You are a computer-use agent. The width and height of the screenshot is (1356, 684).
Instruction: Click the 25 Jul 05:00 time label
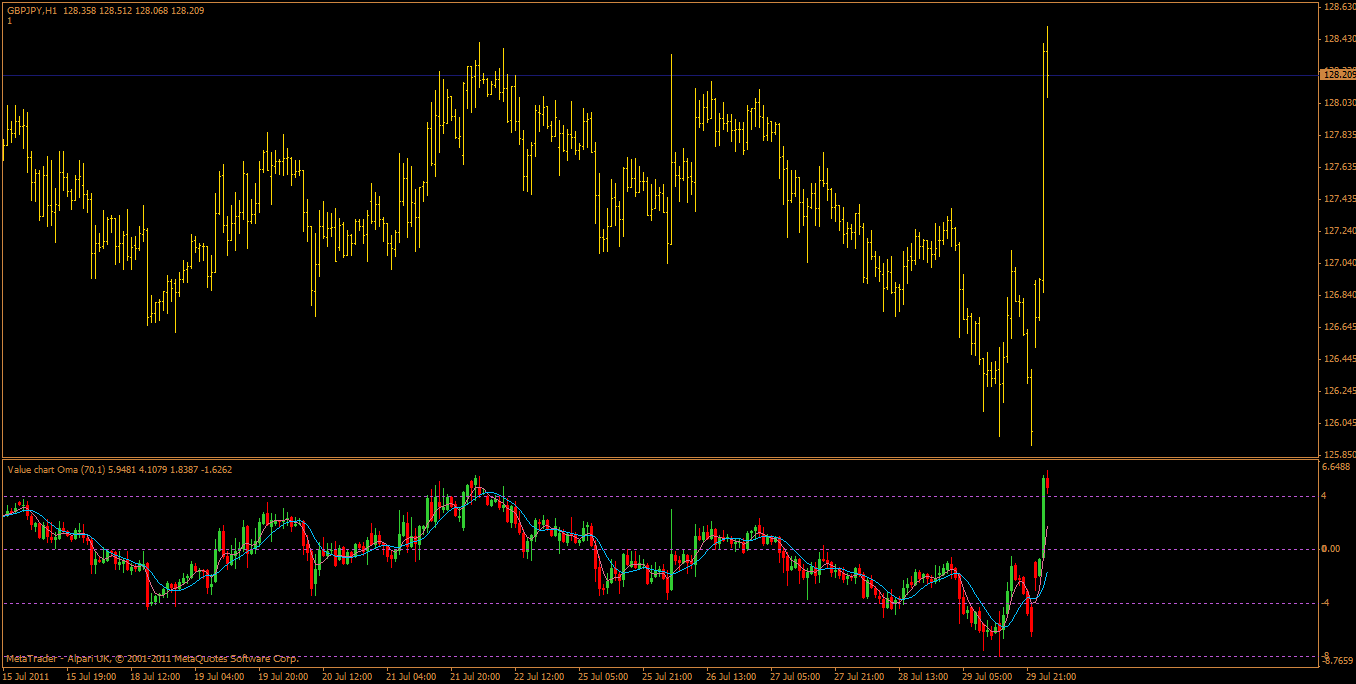[x=604, y=677]
